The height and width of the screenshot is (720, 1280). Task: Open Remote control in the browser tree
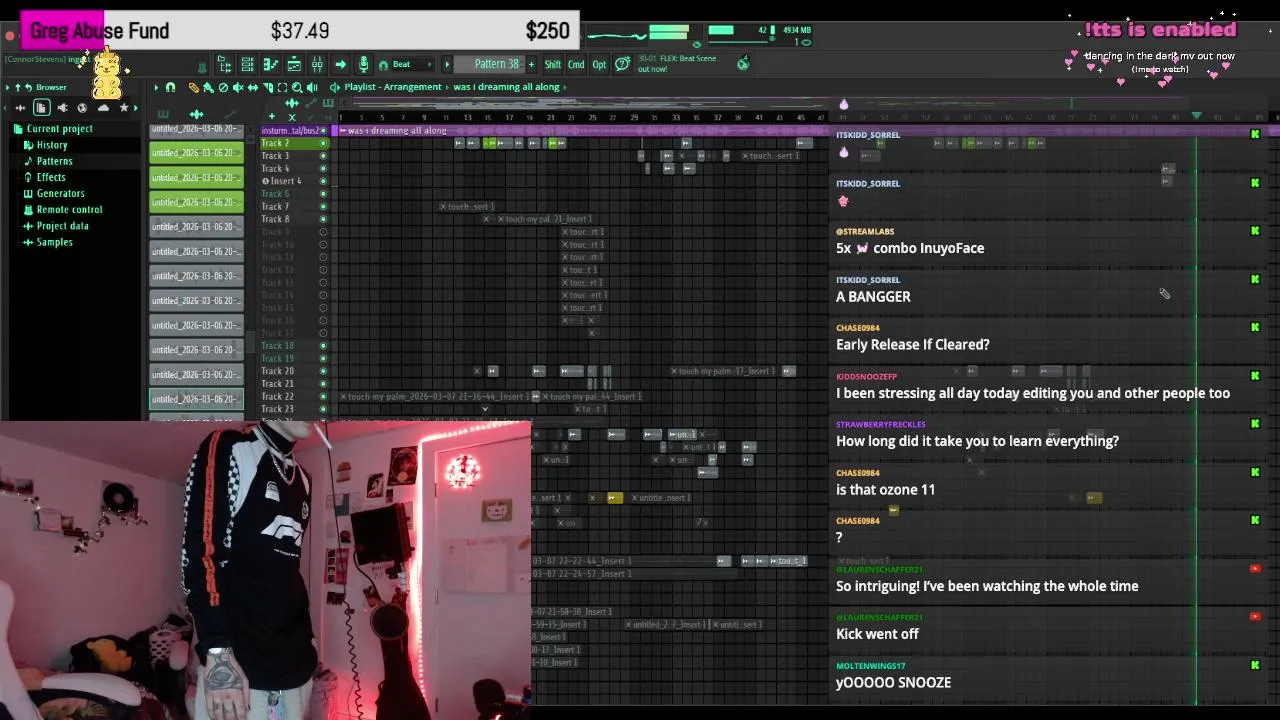tap(69, 210)
